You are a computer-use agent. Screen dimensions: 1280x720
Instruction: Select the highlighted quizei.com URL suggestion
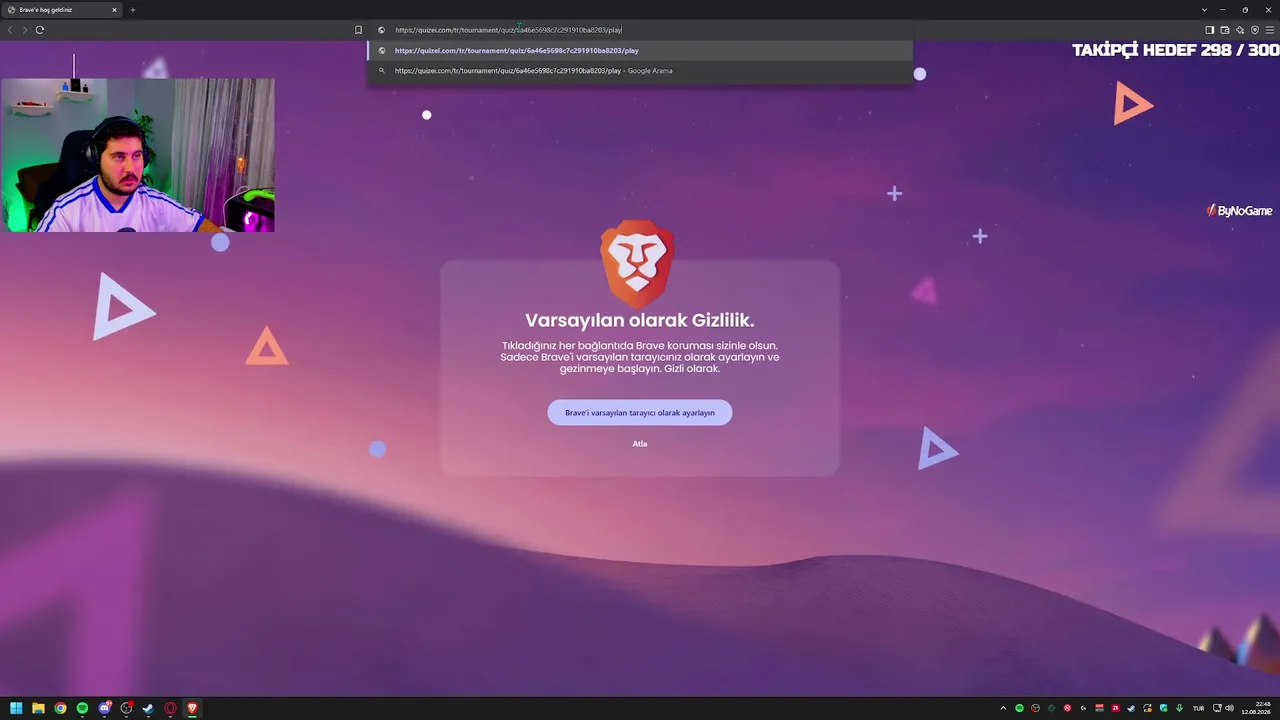click(640, 50)
